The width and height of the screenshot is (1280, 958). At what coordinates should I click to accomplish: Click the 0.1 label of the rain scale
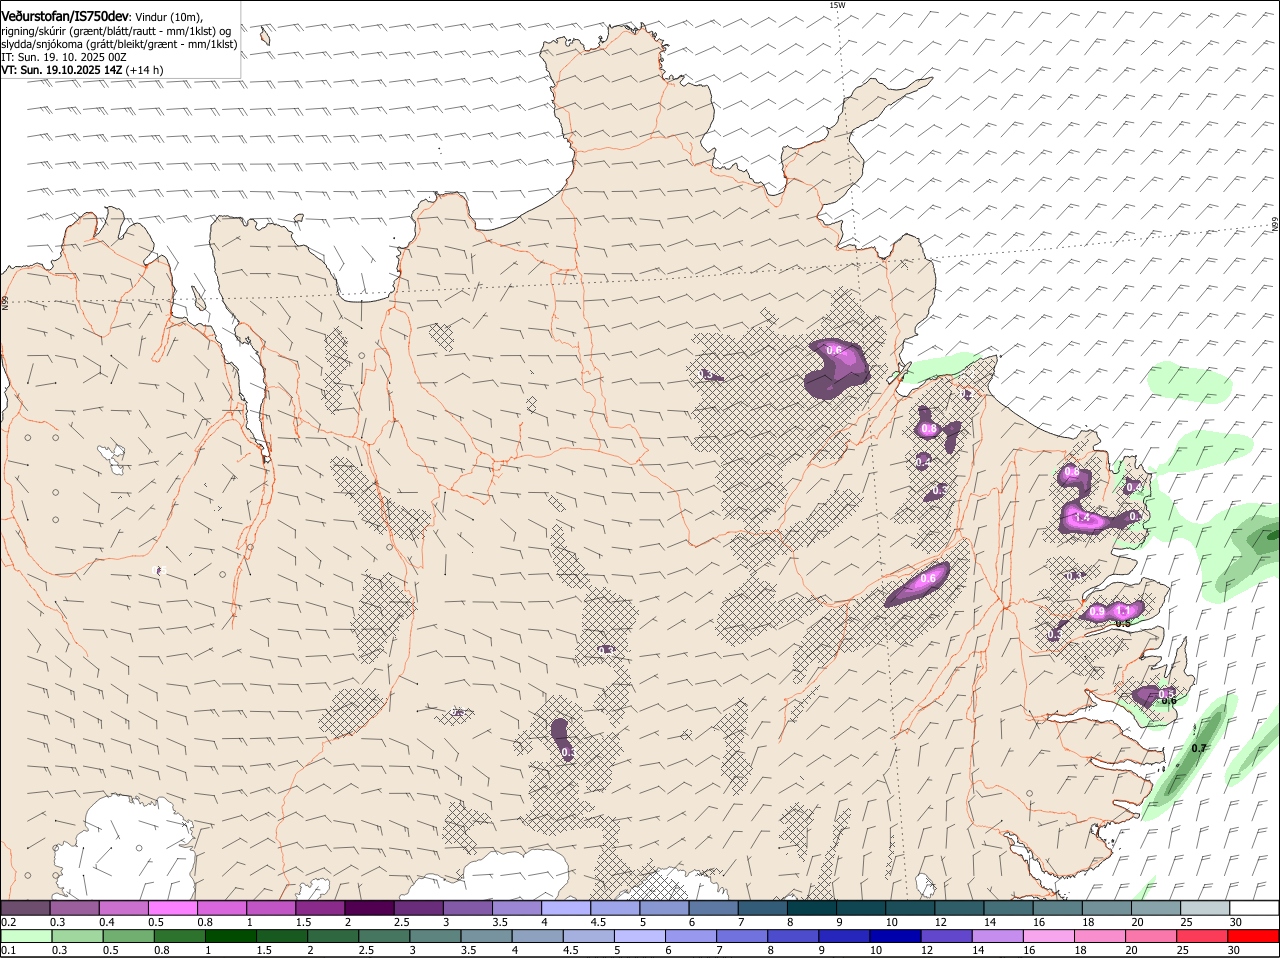[8, 951]
